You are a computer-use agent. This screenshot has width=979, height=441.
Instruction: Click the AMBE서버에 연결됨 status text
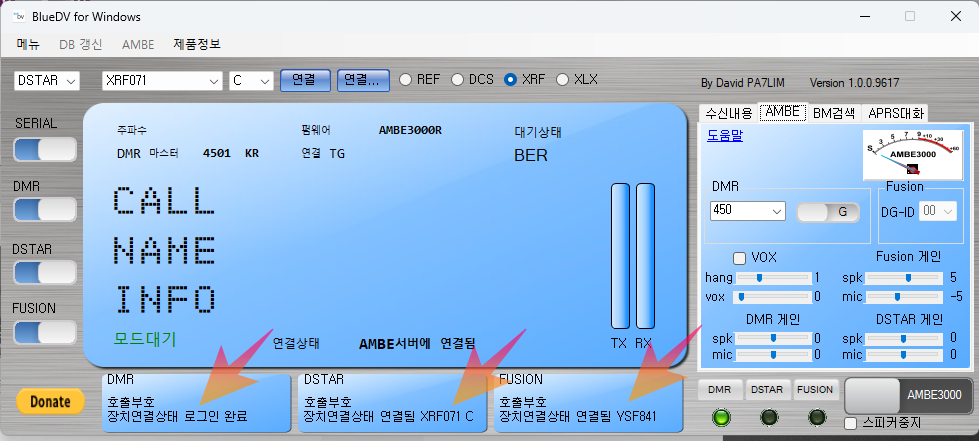pyautogui.click(x=417, y=343)
